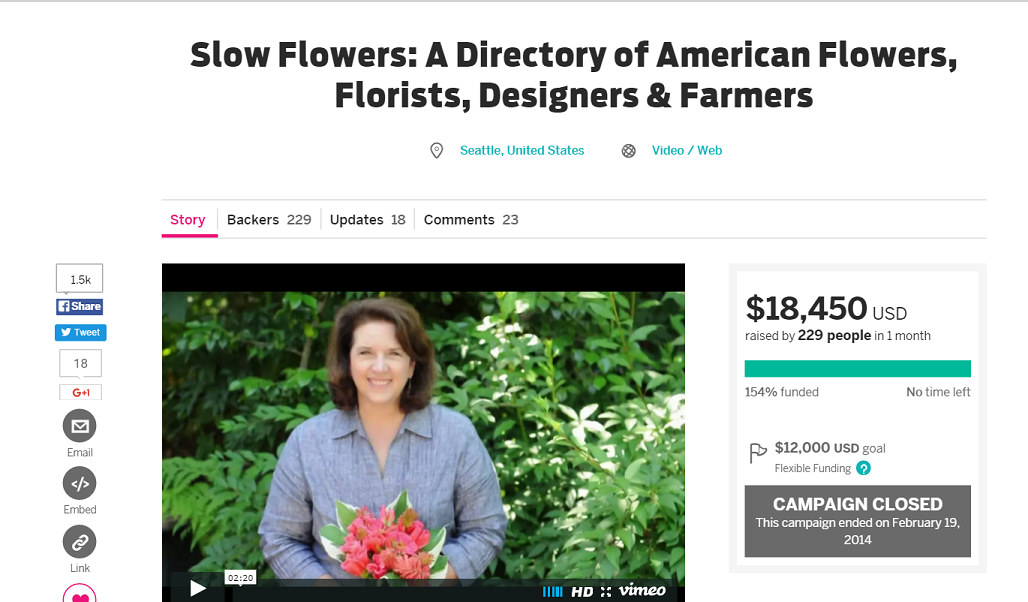Open the Video / Web category link

tap(686, 150)
